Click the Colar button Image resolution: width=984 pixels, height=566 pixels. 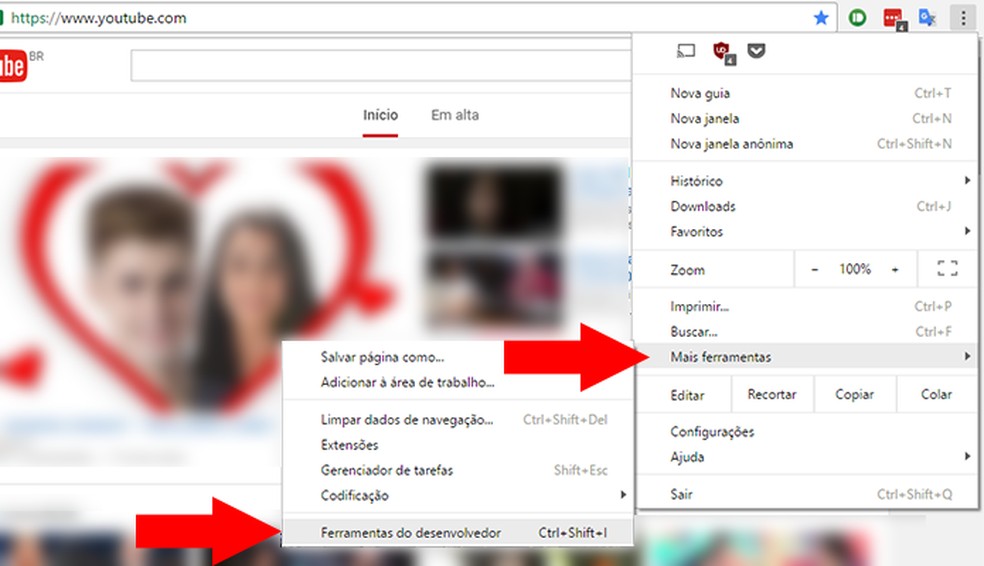coord(936,394)
